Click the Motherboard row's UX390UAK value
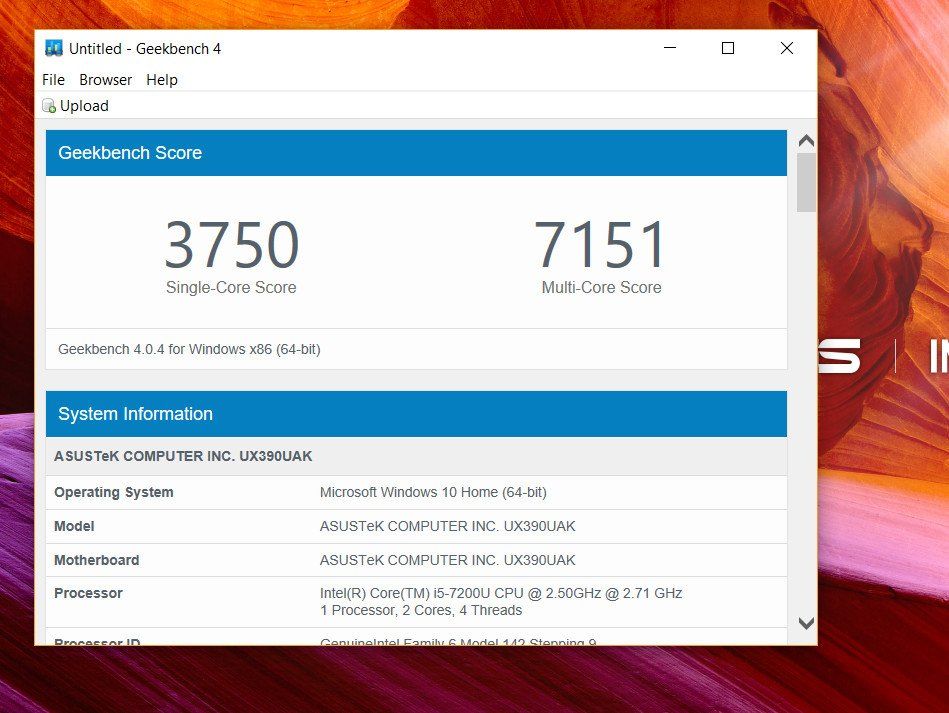This screenshot has width=949, height=713. [447, 560]
